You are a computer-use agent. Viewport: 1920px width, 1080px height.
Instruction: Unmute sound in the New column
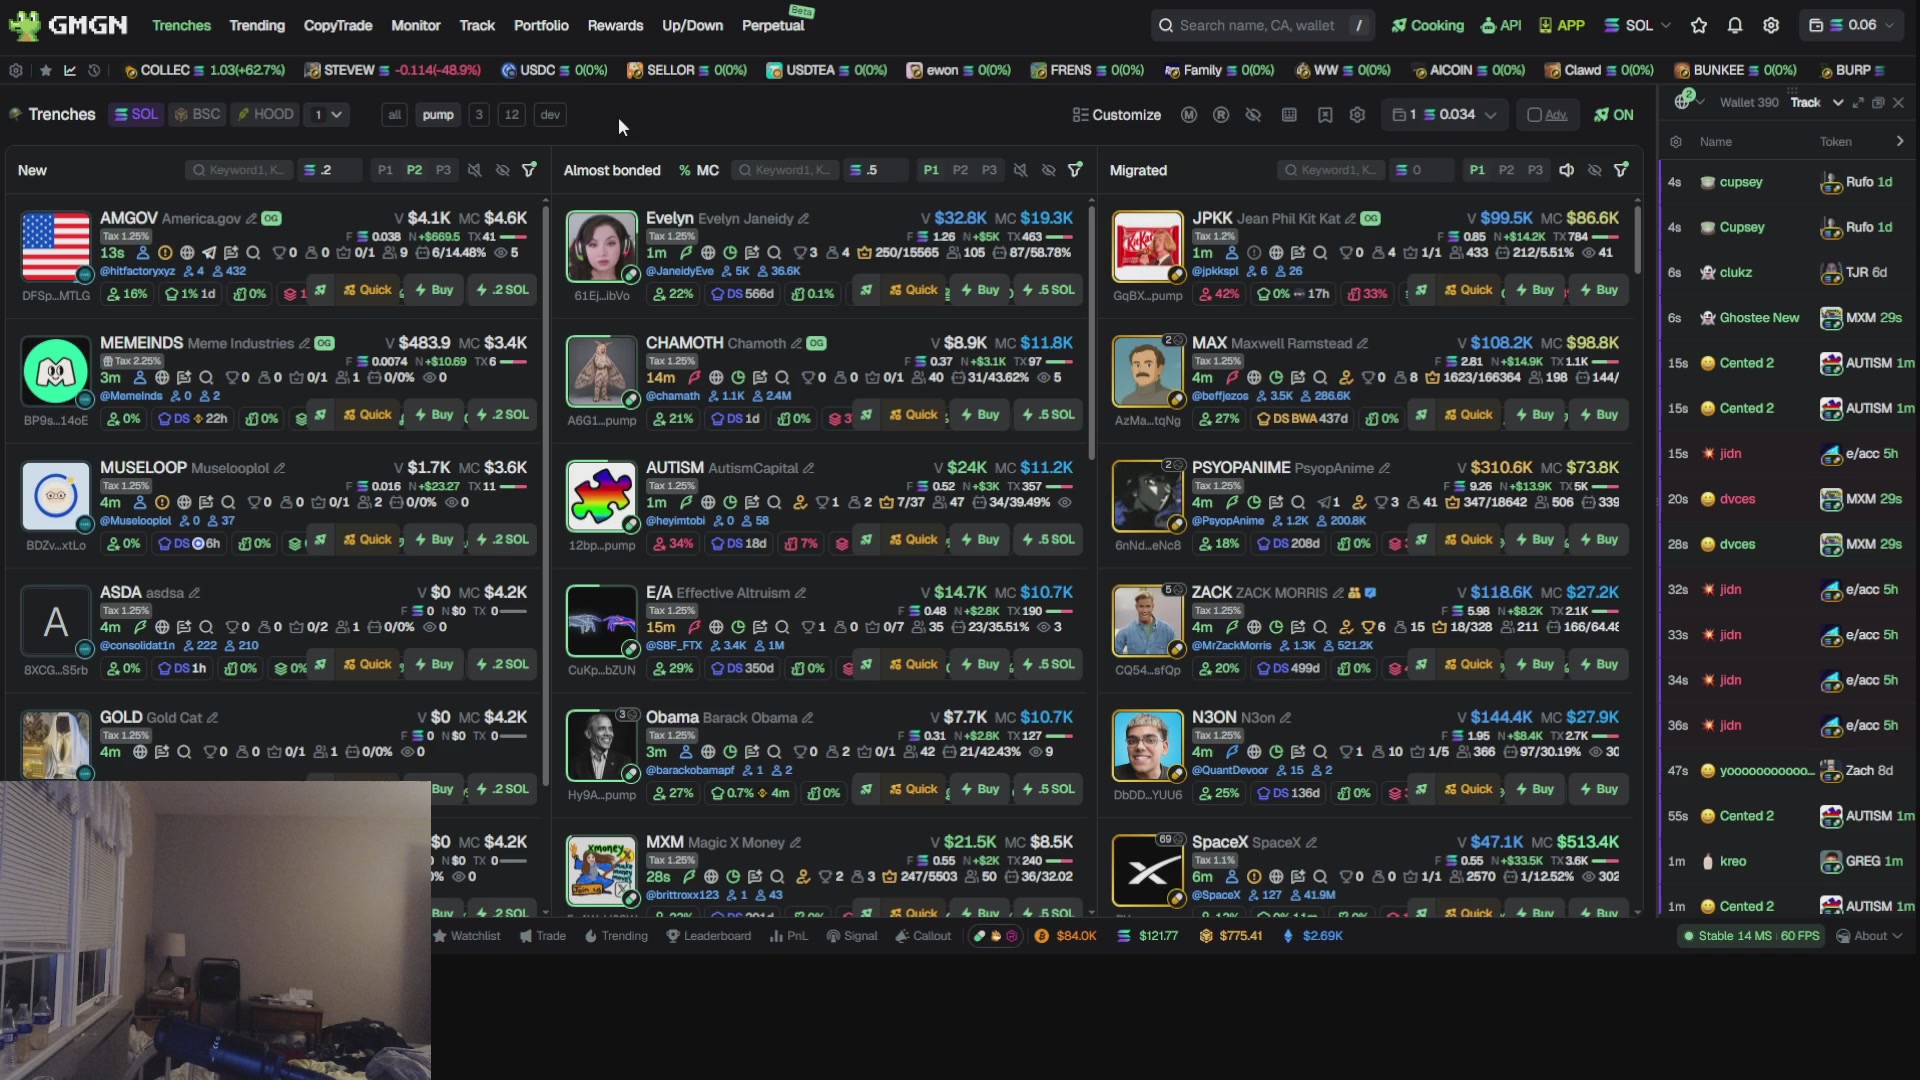pos(474,170)
